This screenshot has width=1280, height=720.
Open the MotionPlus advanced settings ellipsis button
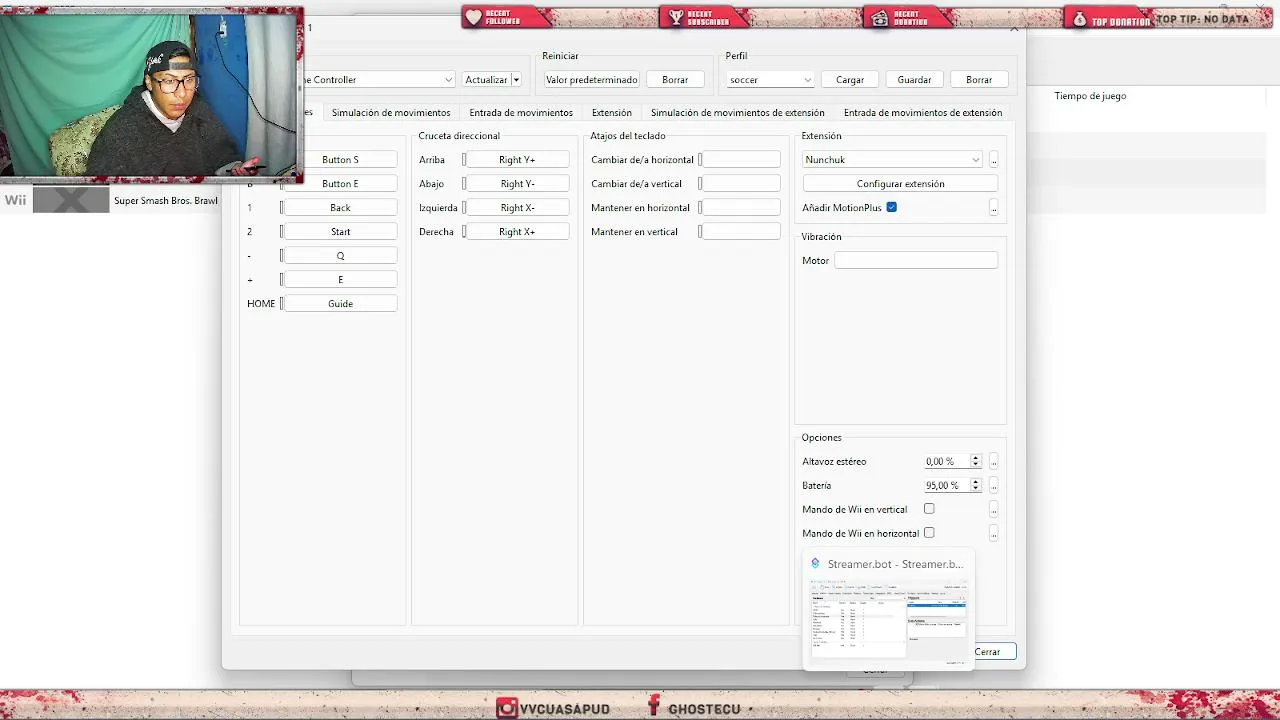coord(994,208)
